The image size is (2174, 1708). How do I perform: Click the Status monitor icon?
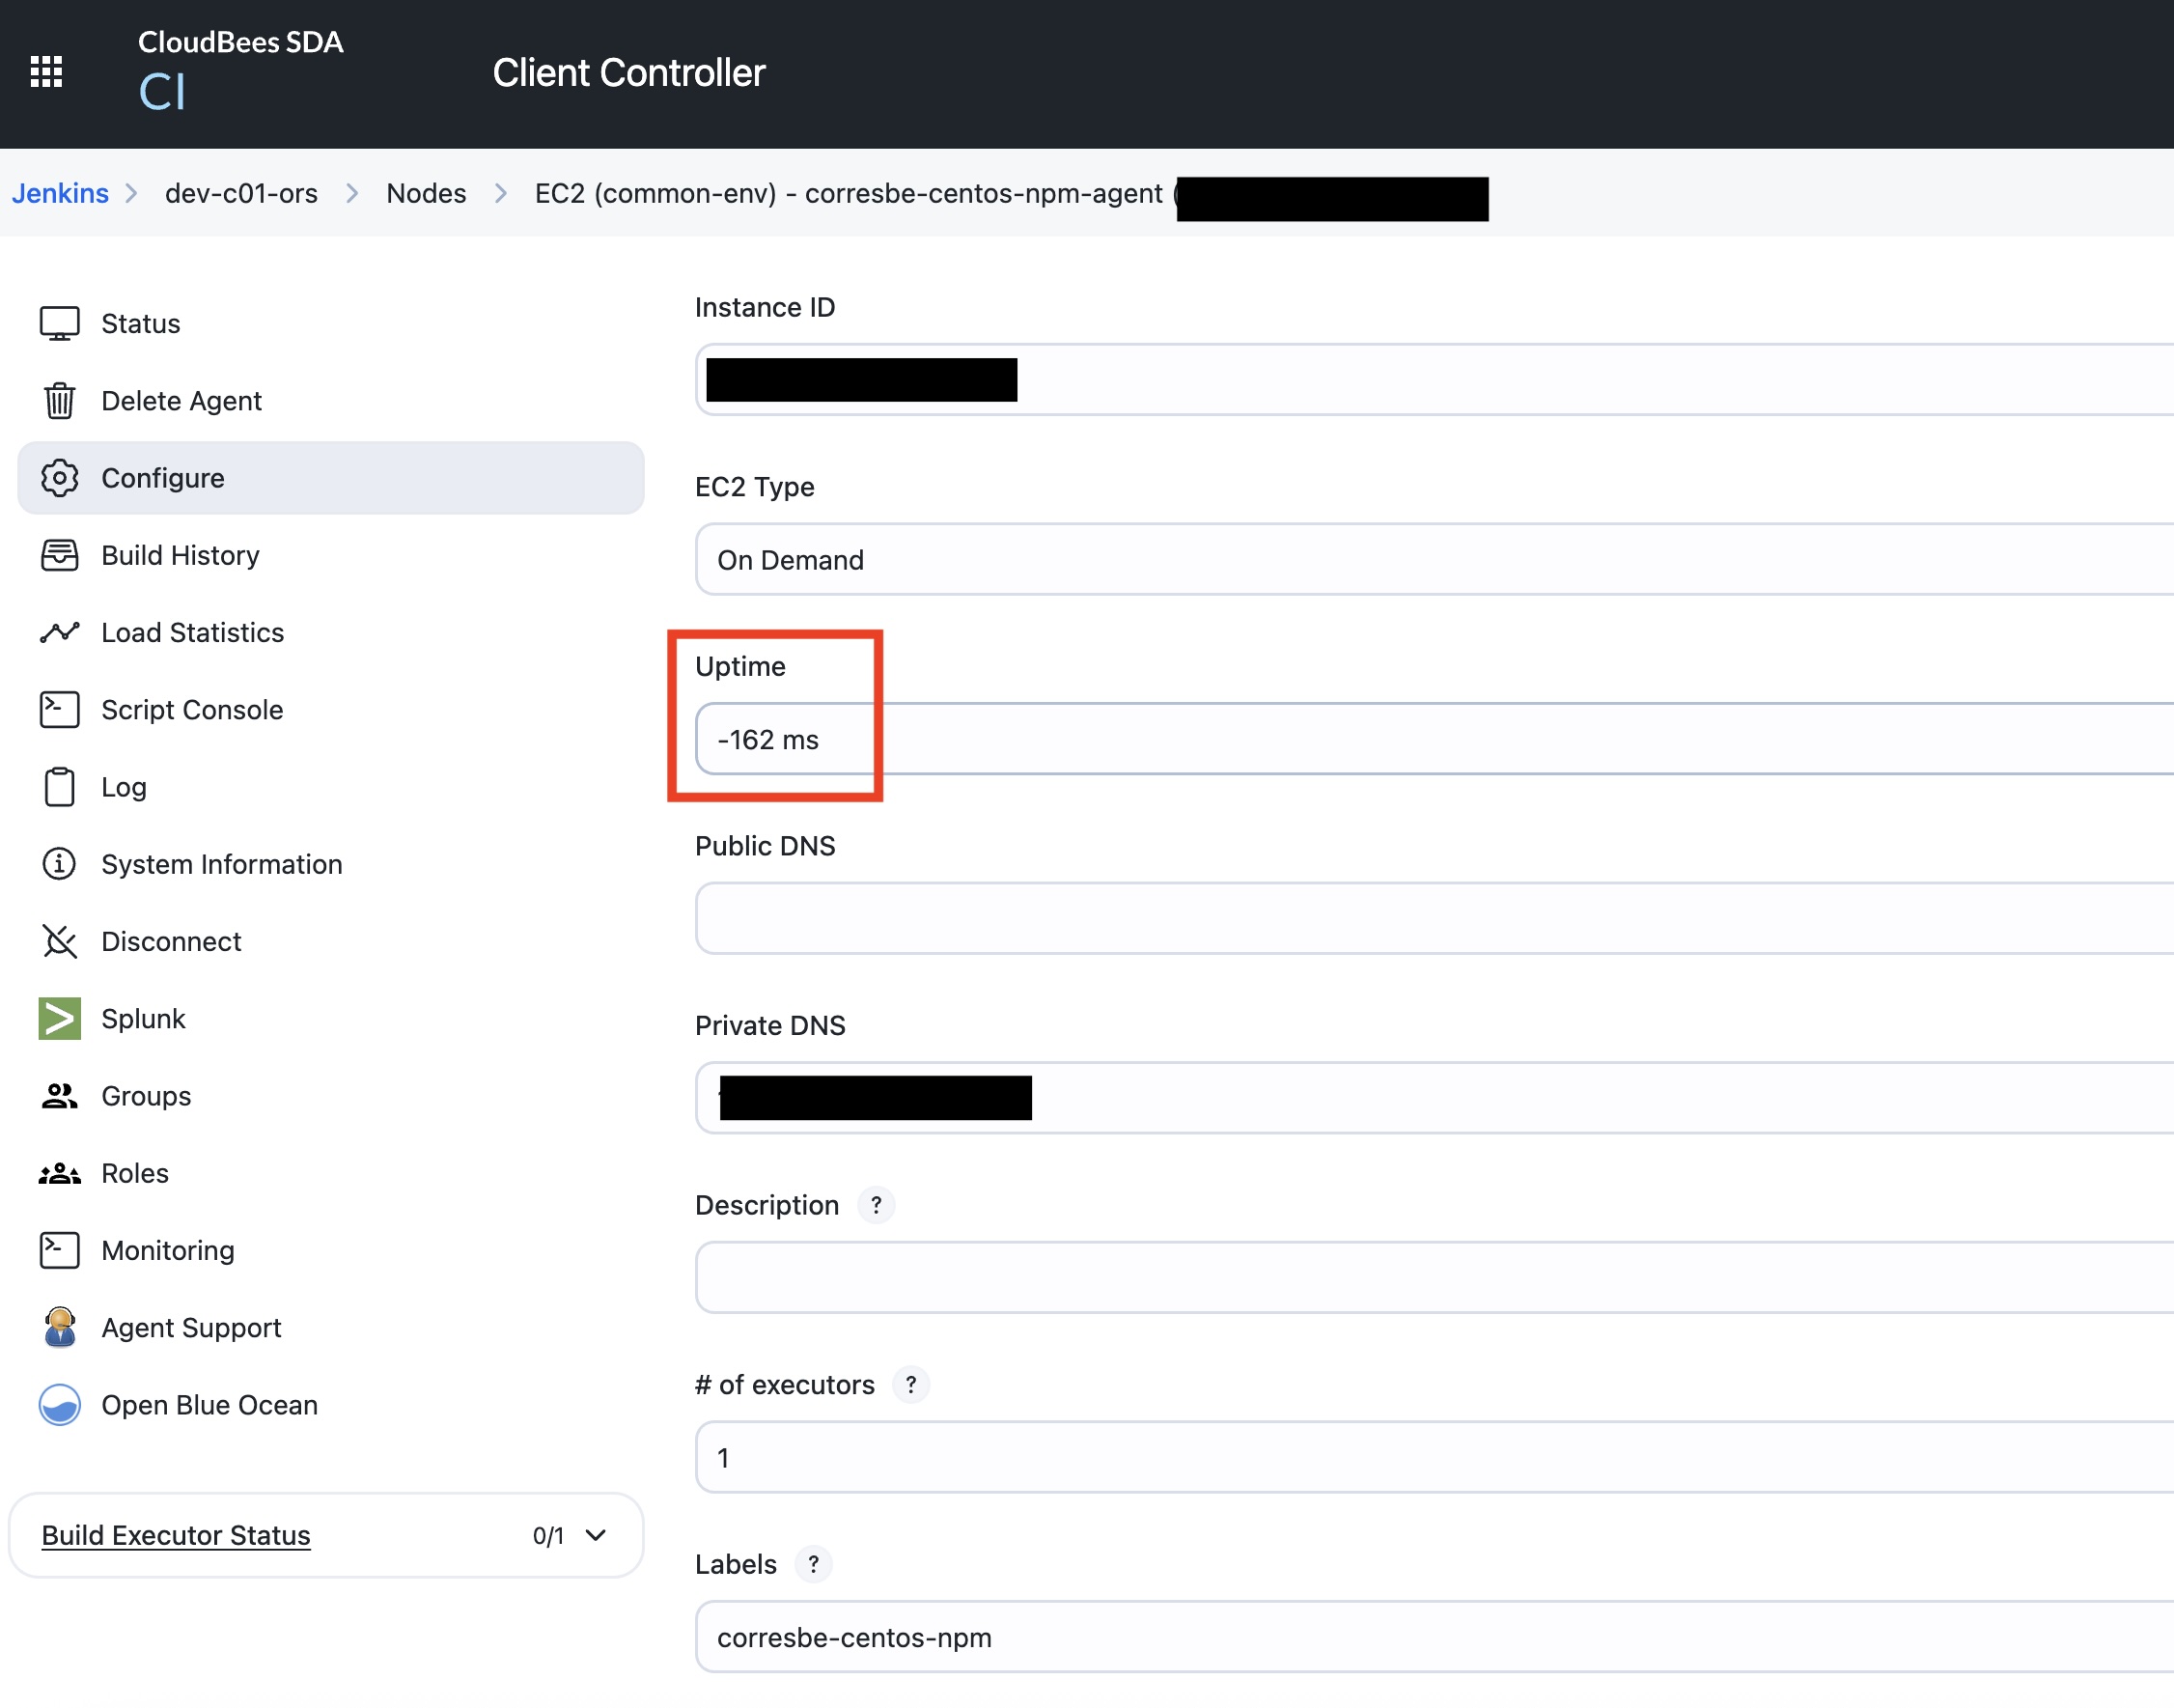59,324
